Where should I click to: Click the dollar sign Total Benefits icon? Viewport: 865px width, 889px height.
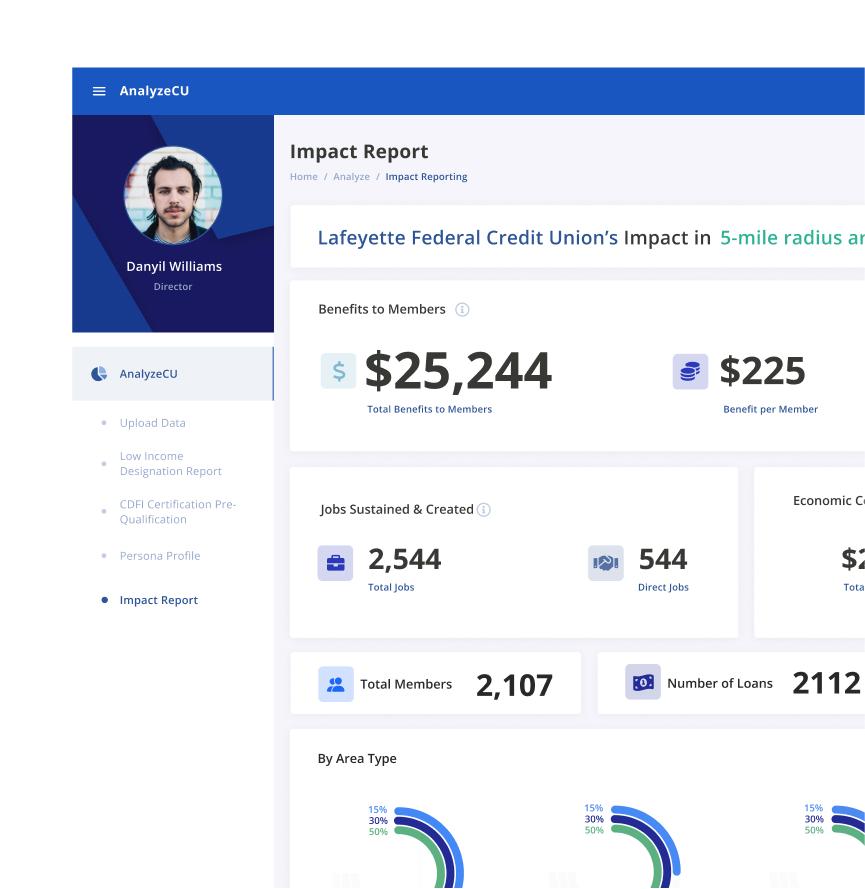coord(338,370)
